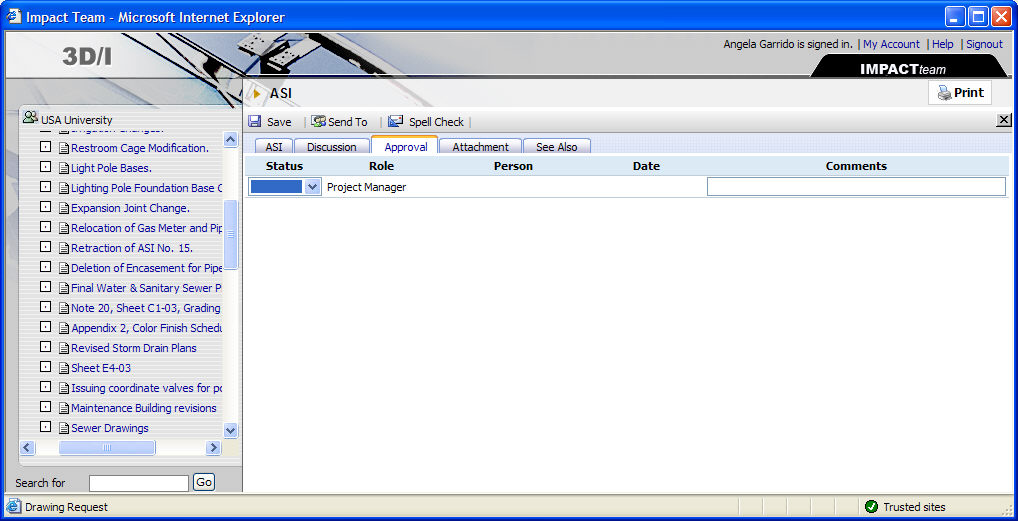Click the Trusted sites status icon
This screenshot has height=521, width=1018.
871,507
